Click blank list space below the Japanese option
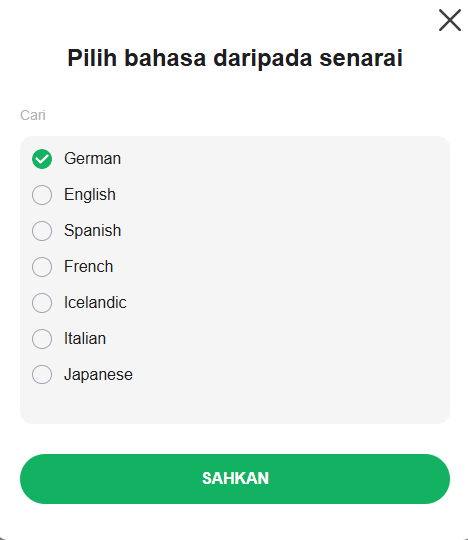The width and height of the screenshot is (468, 540). [x=235, y=405]
